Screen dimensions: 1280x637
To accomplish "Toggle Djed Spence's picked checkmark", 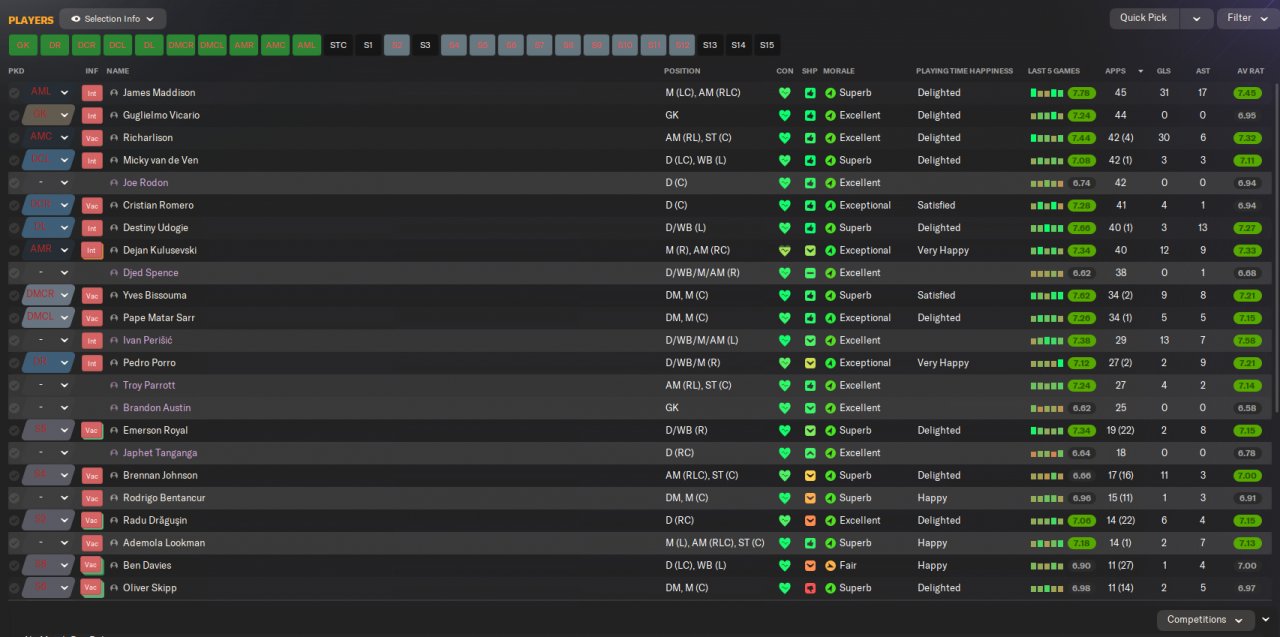I will pos(14,273).
